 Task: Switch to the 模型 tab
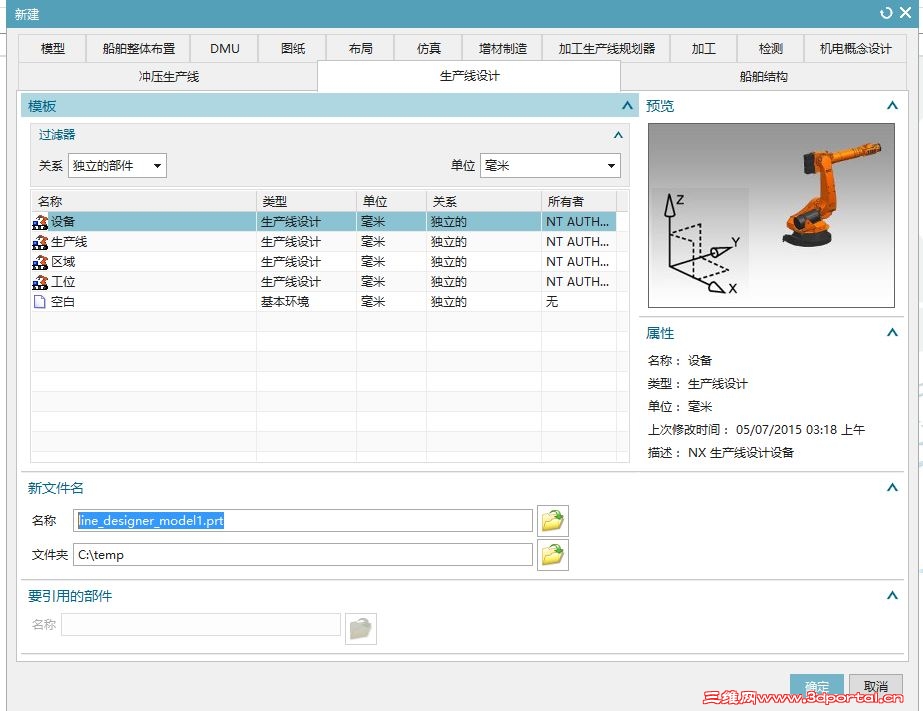tap(52, 48)
